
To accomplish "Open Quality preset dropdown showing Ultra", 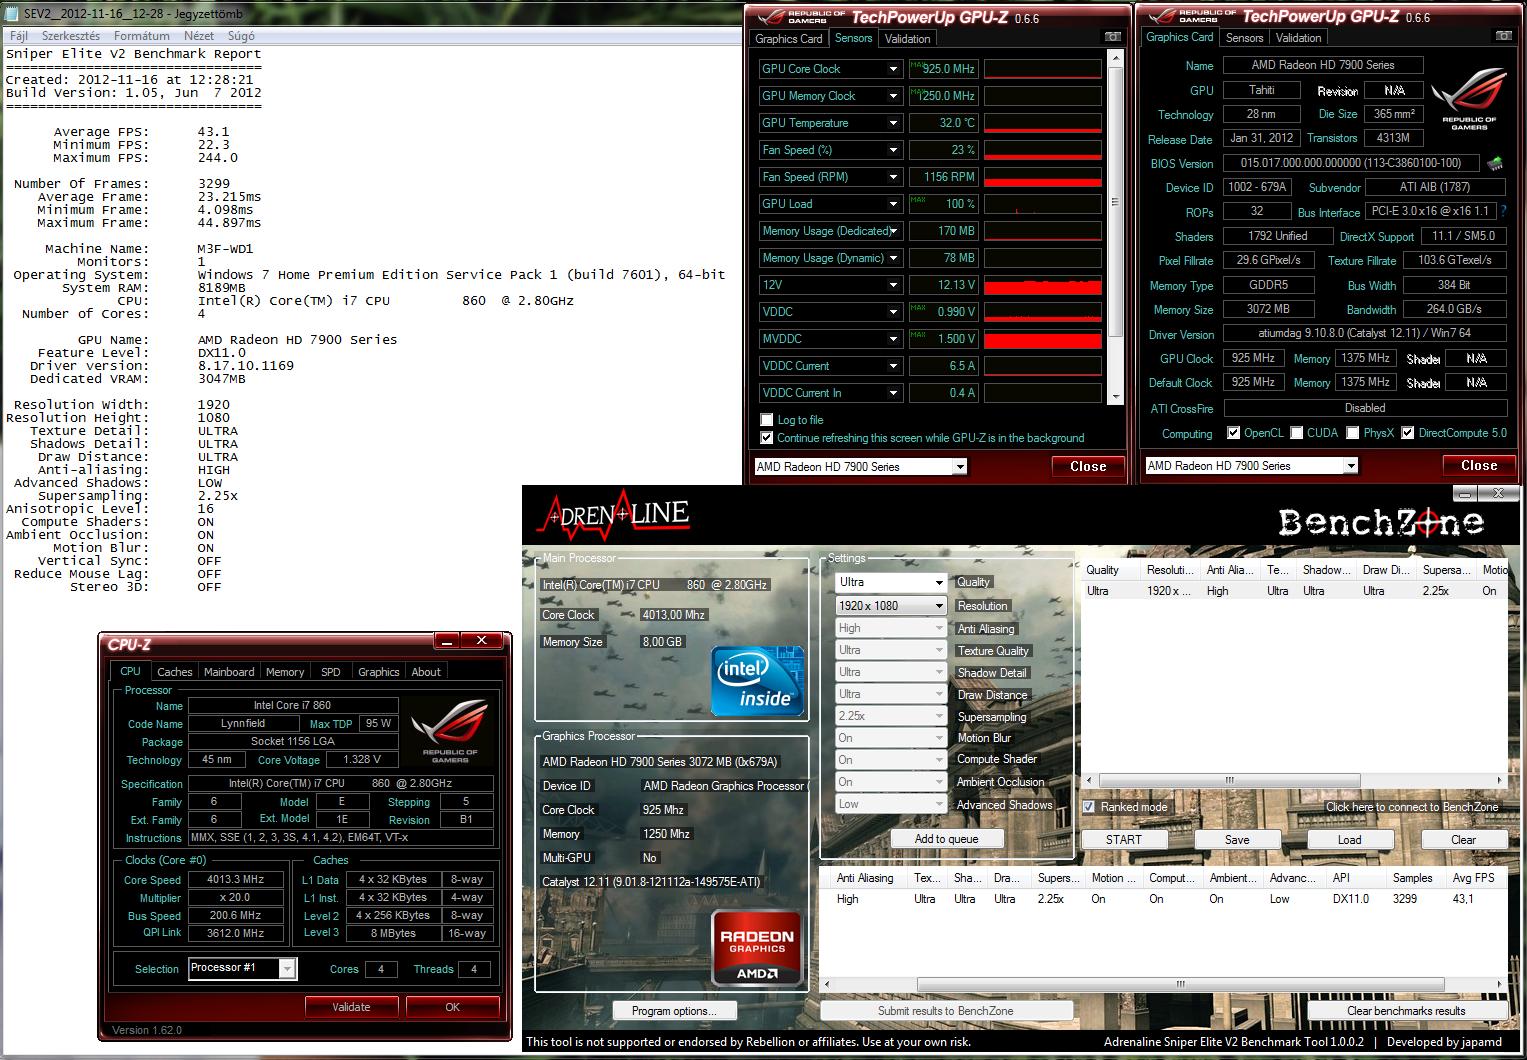I will (890, 582).
